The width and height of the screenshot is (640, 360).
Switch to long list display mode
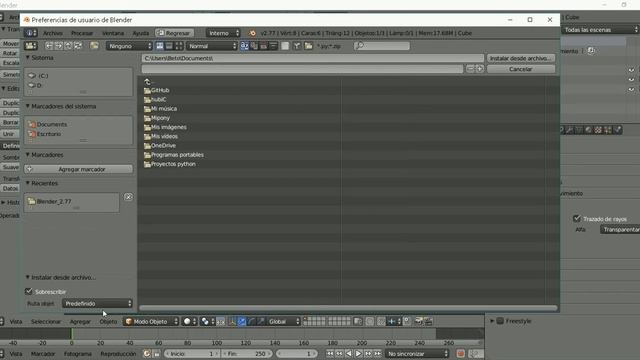click(169, 46)
